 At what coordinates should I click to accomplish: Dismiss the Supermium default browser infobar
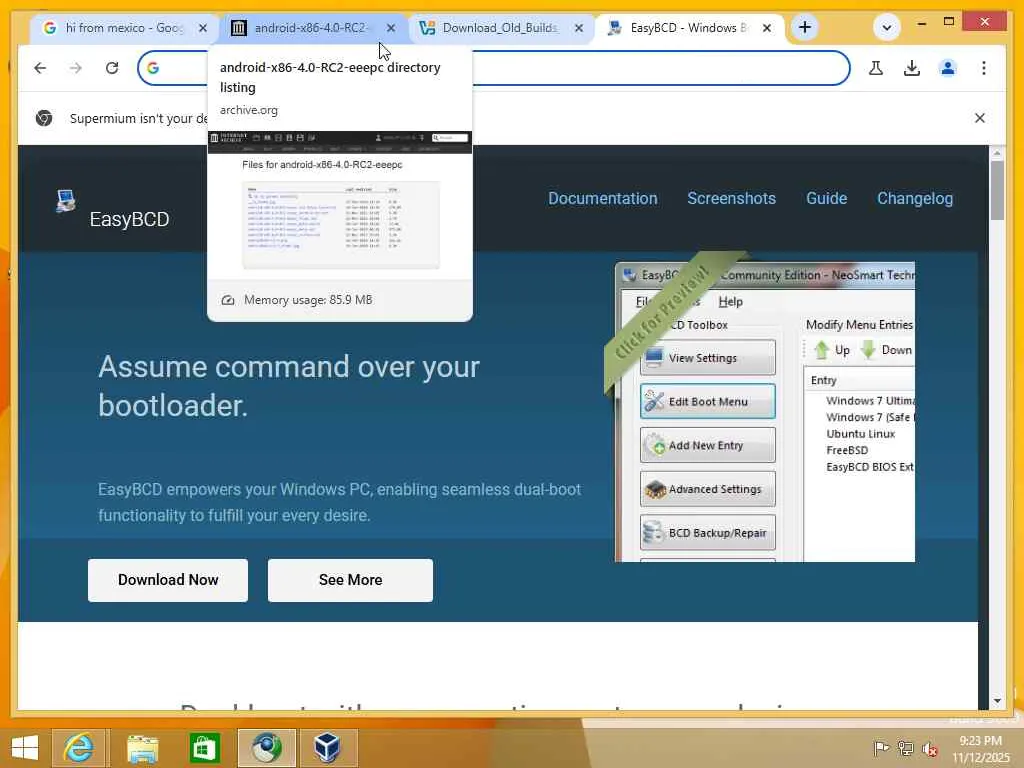point(980,118)
